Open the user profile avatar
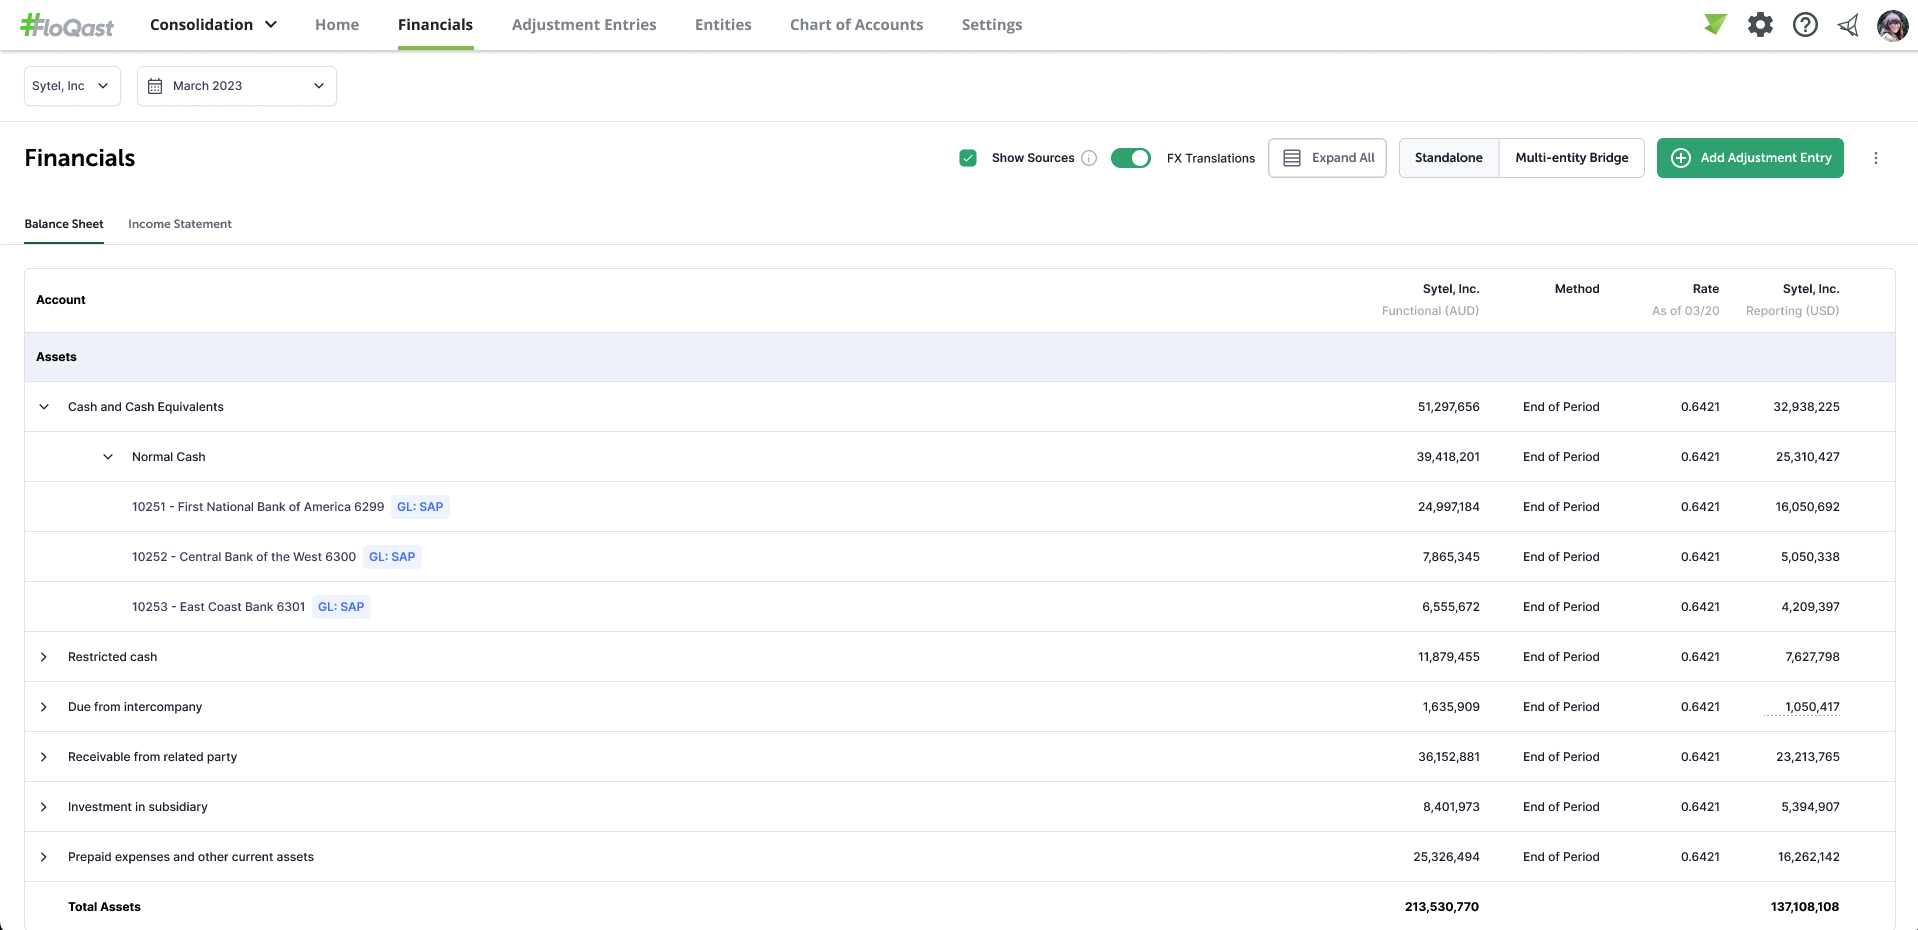Screen dimensions: 1918x930 1892,25
